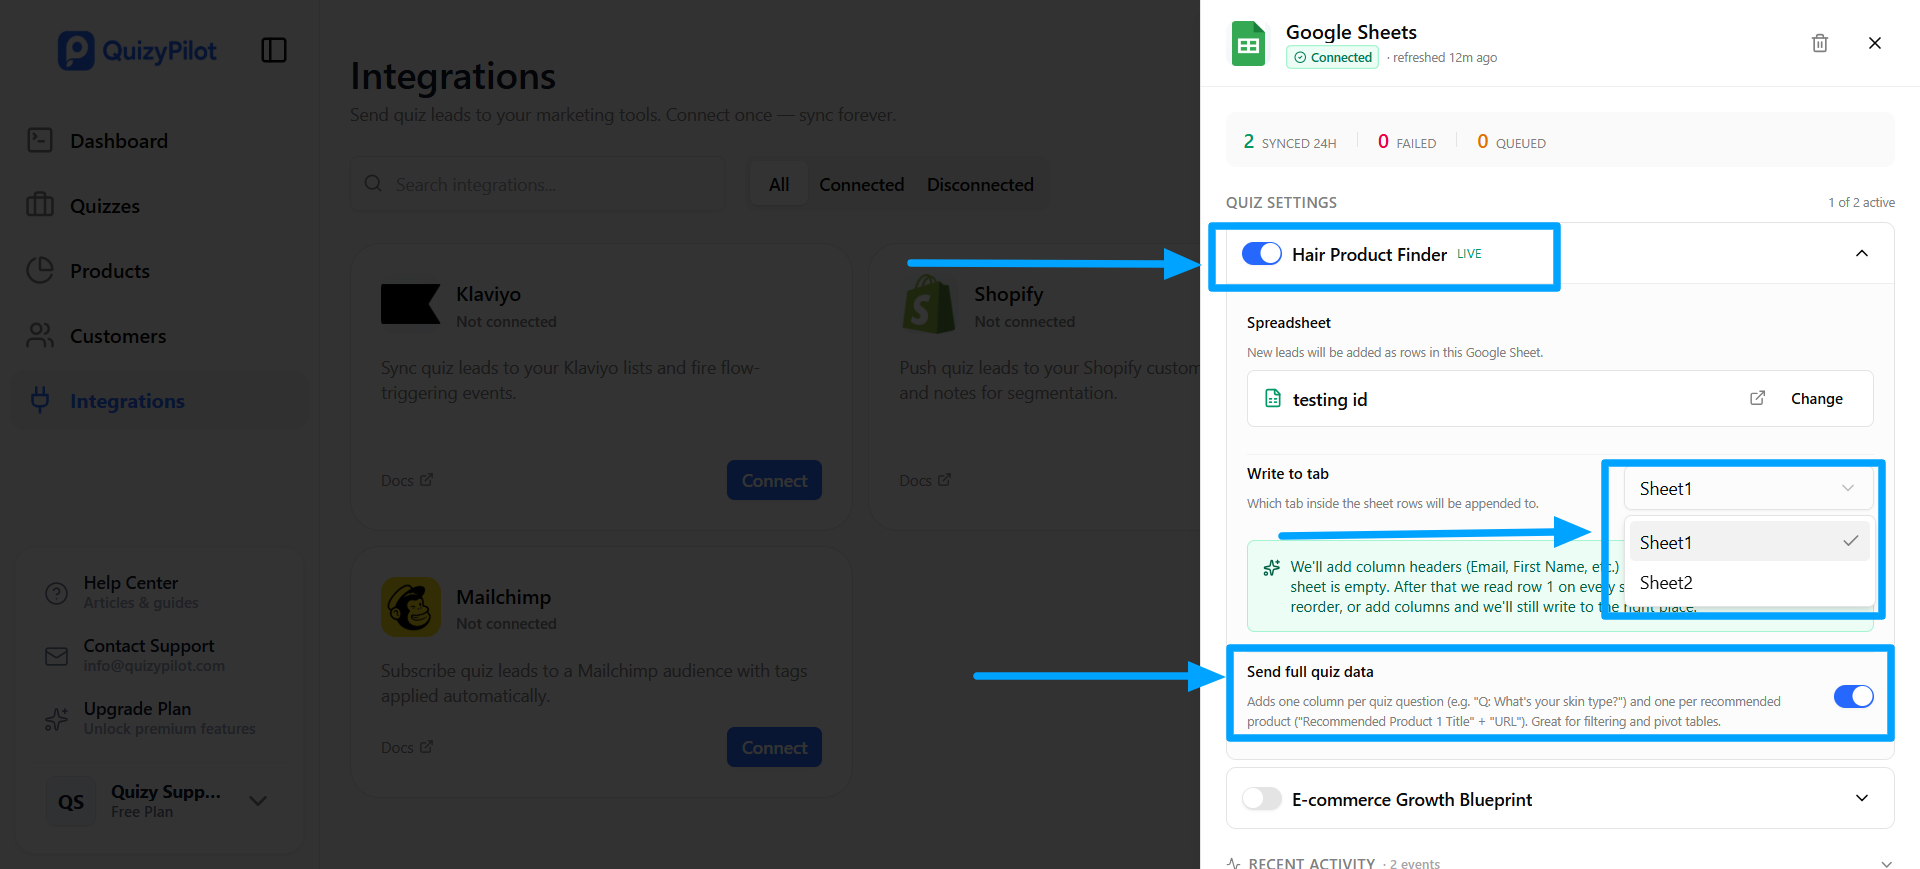Connect the Mailchimp integration
The height and width of the screenshot is (869, 1920).
point(774,747)
